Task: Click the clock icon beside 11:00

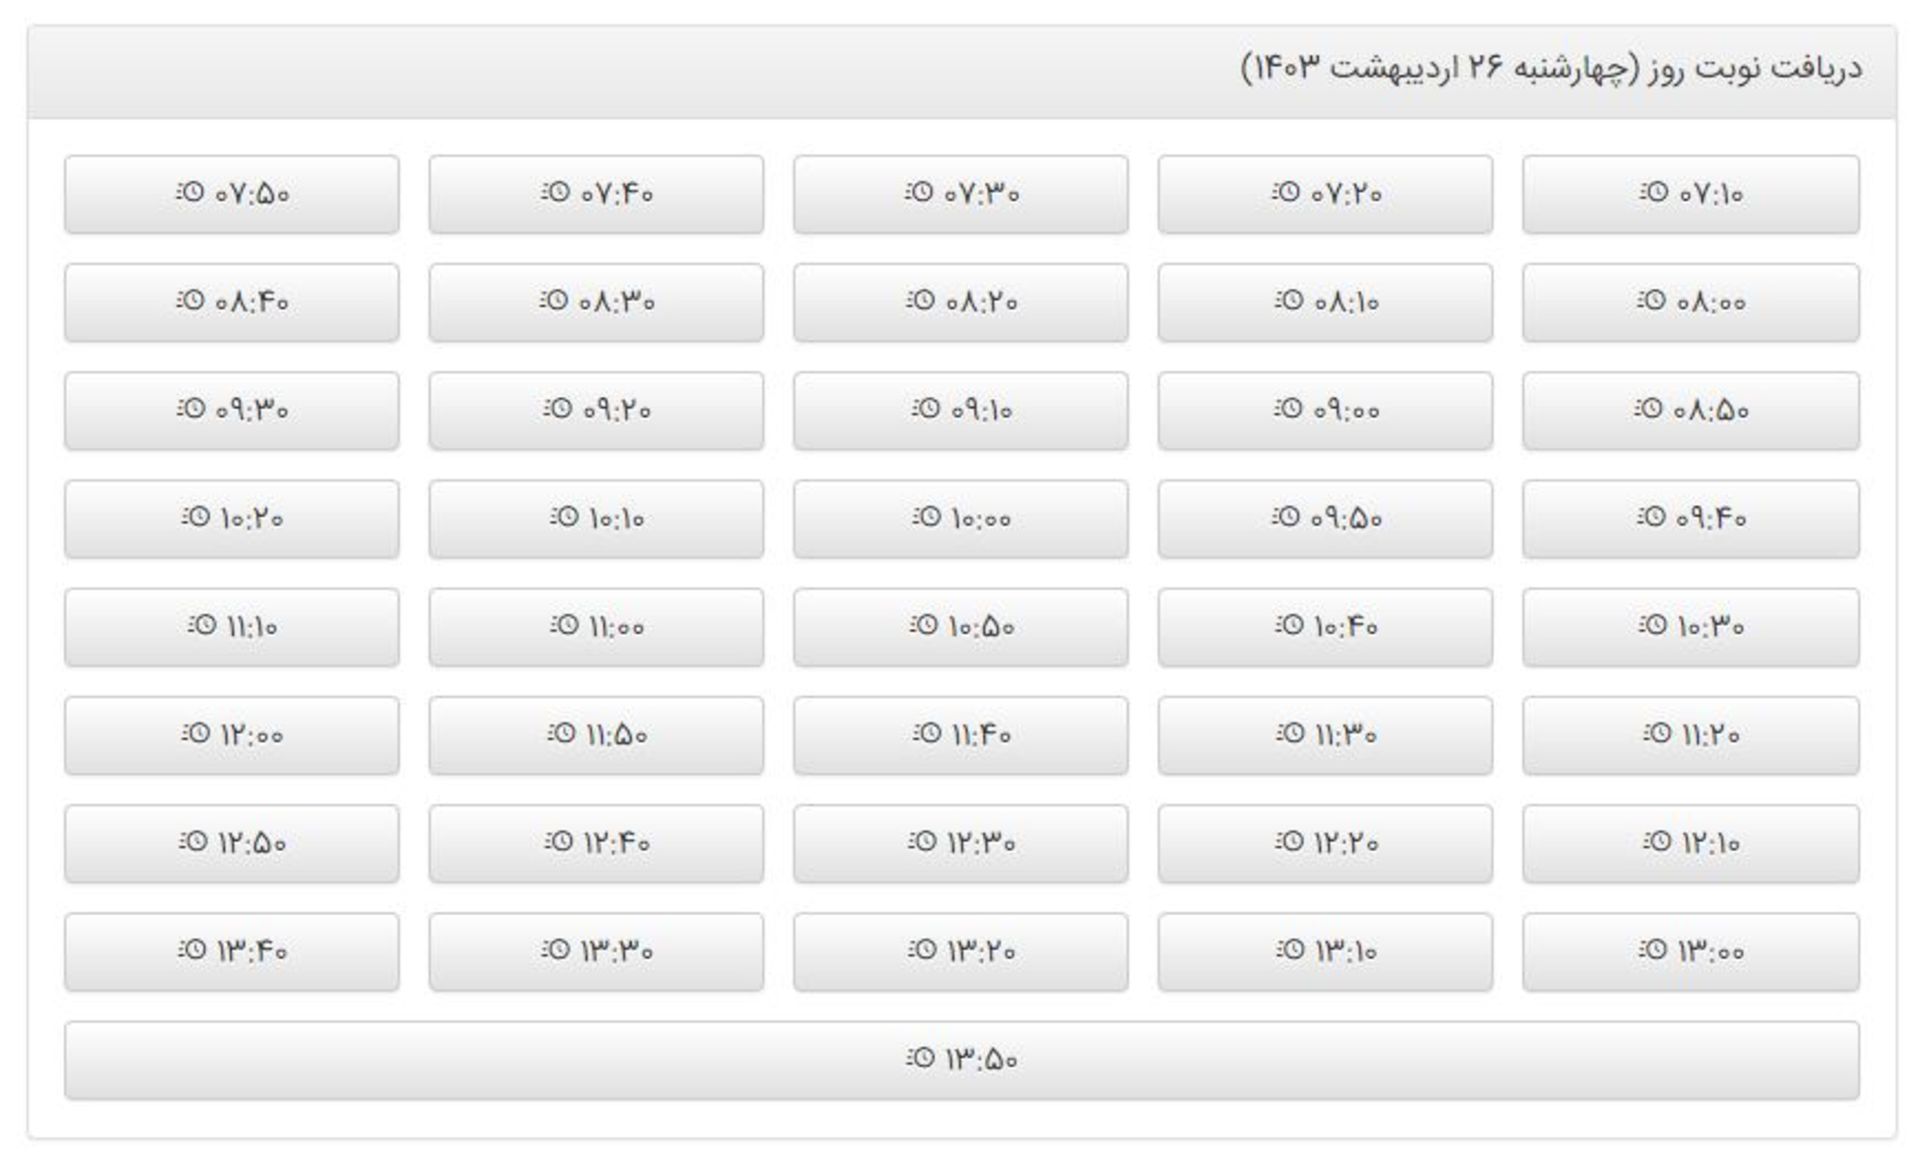Action: click(x=564, y=624)
